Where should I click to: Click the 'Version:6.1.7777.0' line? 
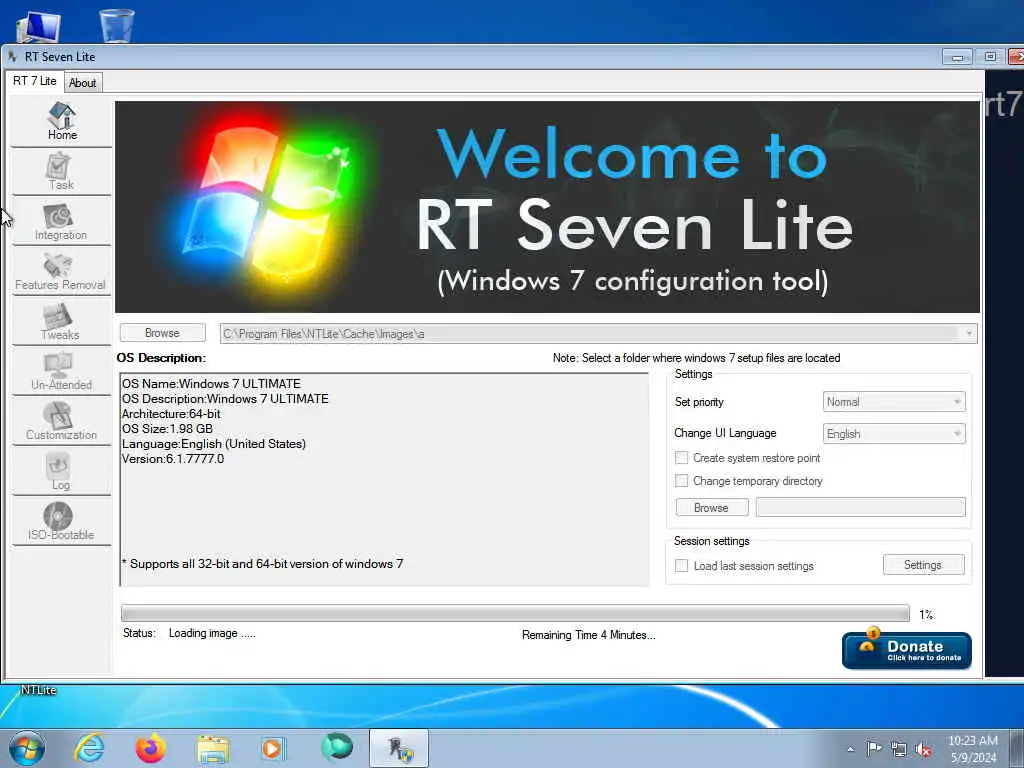(x=173, y=459)
